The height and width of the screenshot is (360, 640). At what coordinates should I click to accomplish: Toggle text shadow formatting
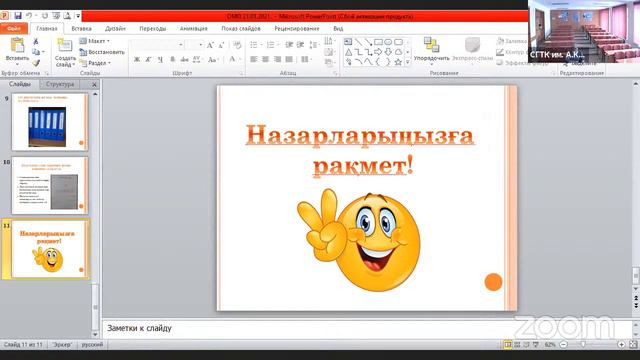click(173, 60)
